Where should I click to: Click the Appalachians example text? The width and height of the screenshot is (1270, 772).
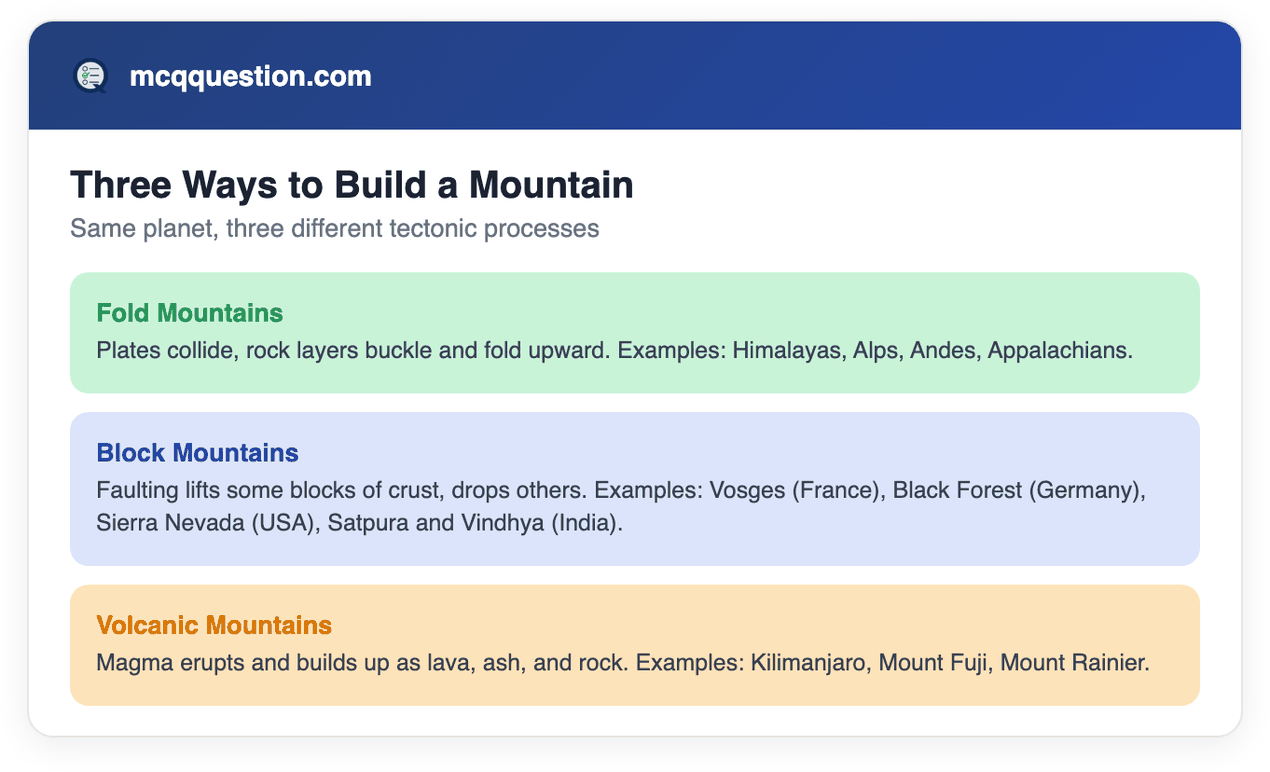click(x=1060, y=351)
